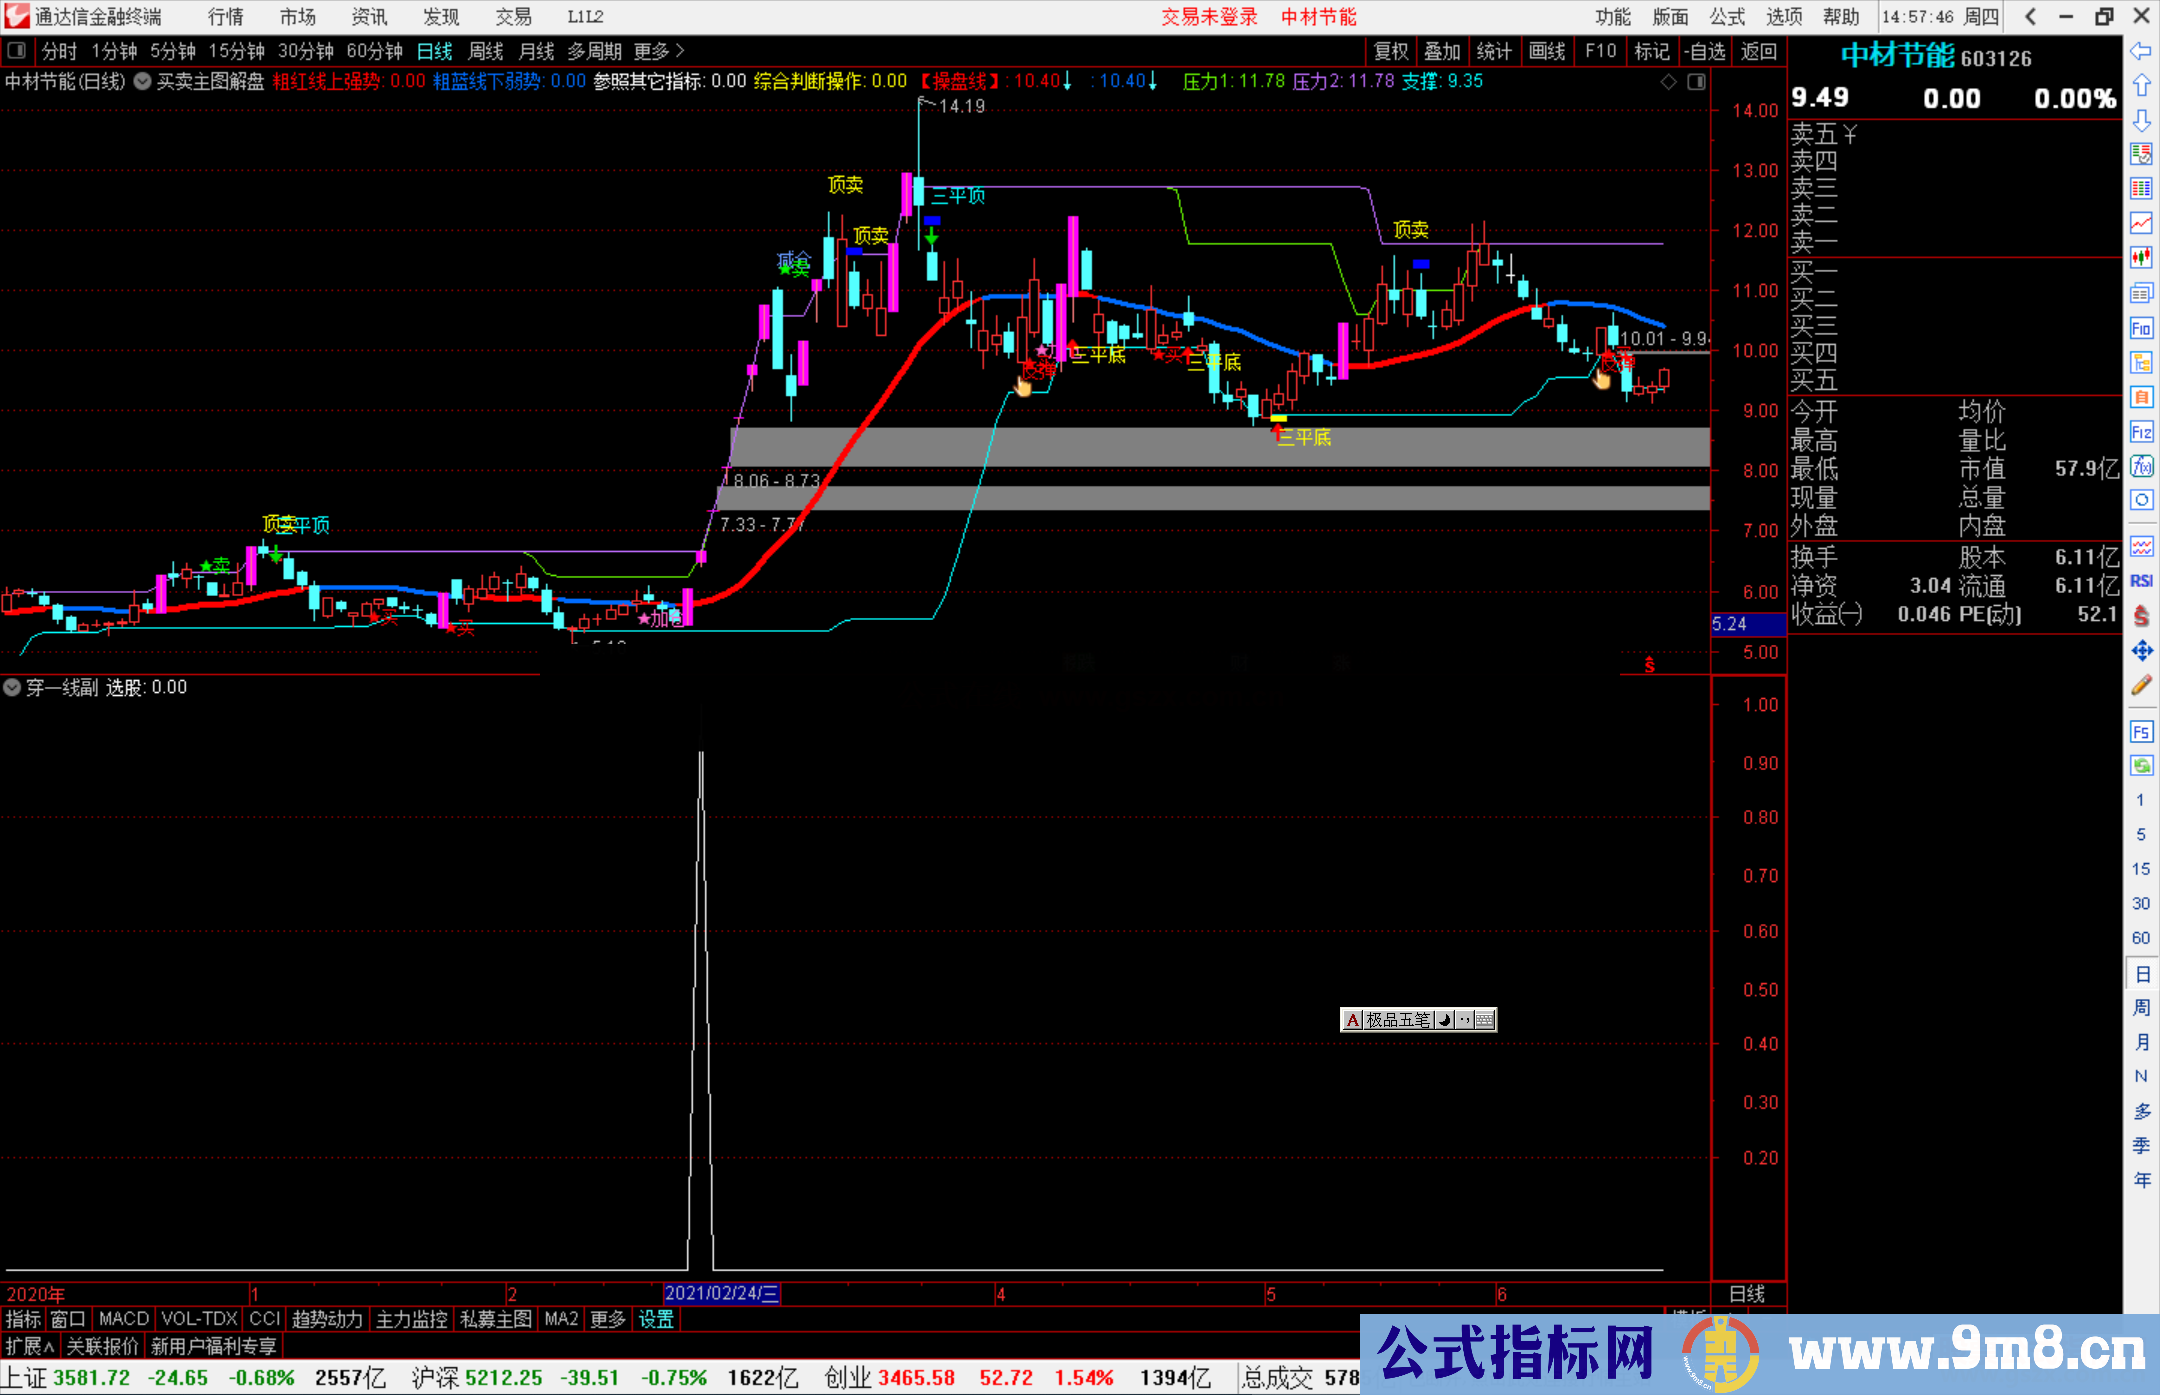
Task: Select the pencil drawing tool icon
Action: [2141, 685]
